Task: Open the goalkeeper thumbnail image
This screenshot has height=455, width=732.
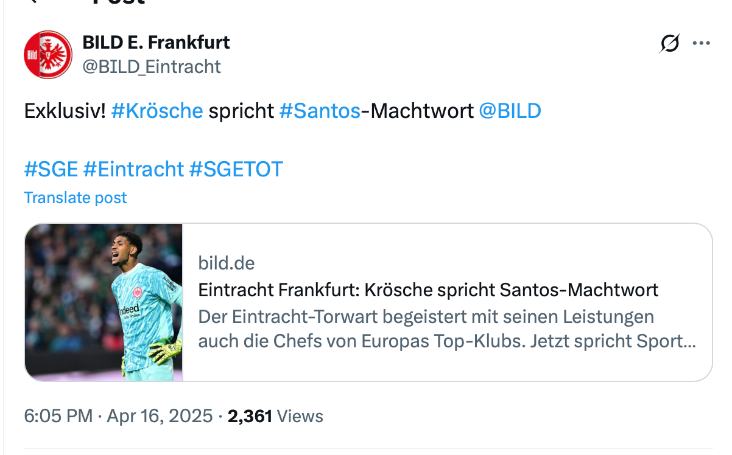Action: 104,302
